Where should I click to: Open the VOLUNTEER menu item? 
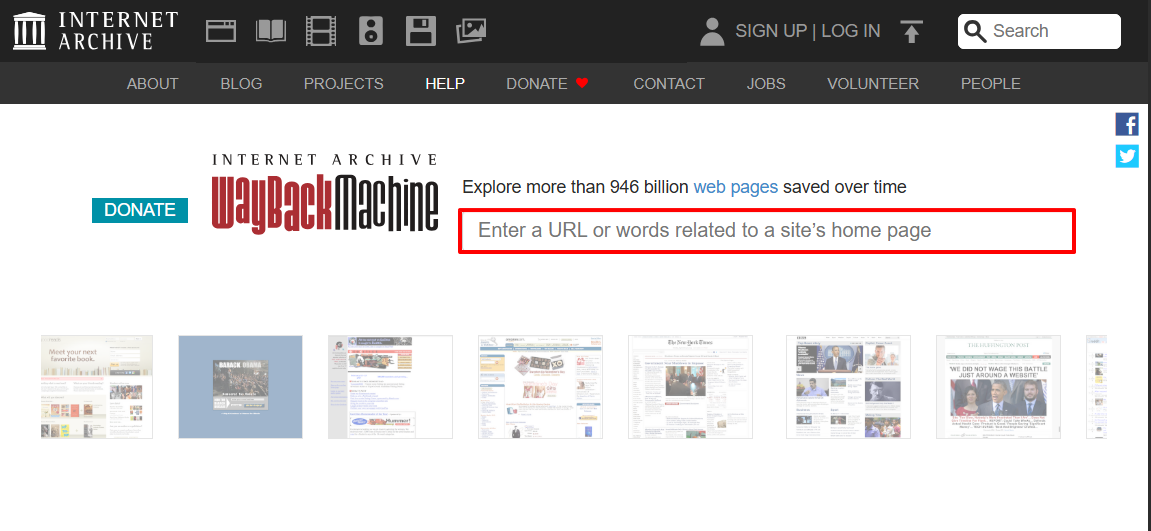(x=873, y=84)
